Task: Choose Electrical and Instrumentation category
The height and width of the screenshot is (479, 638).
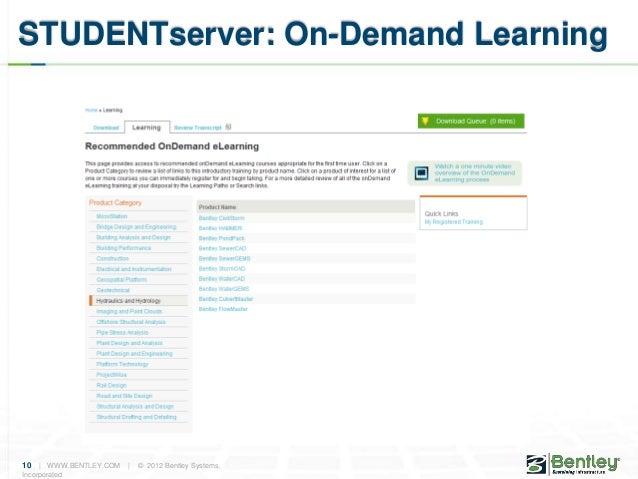Action: (133, 269)
